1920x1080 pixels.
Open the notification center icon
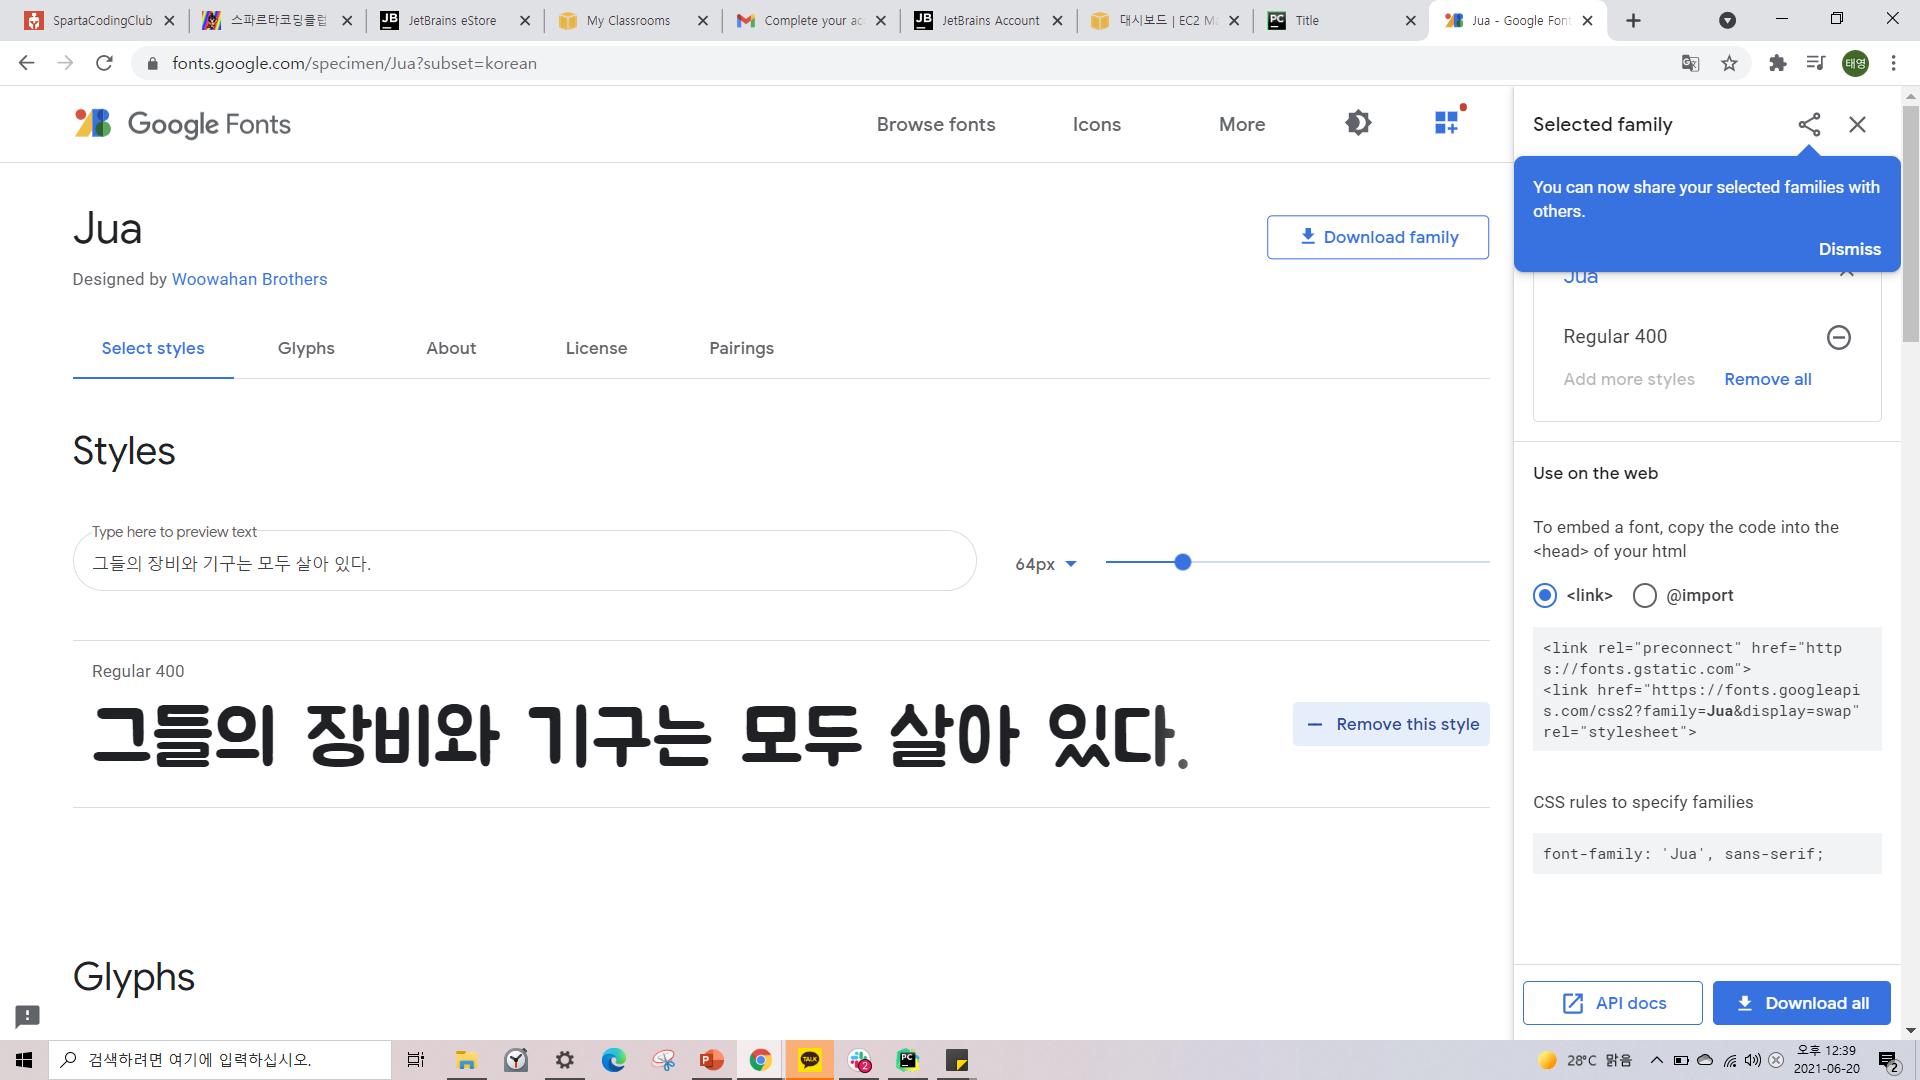1888,1060
